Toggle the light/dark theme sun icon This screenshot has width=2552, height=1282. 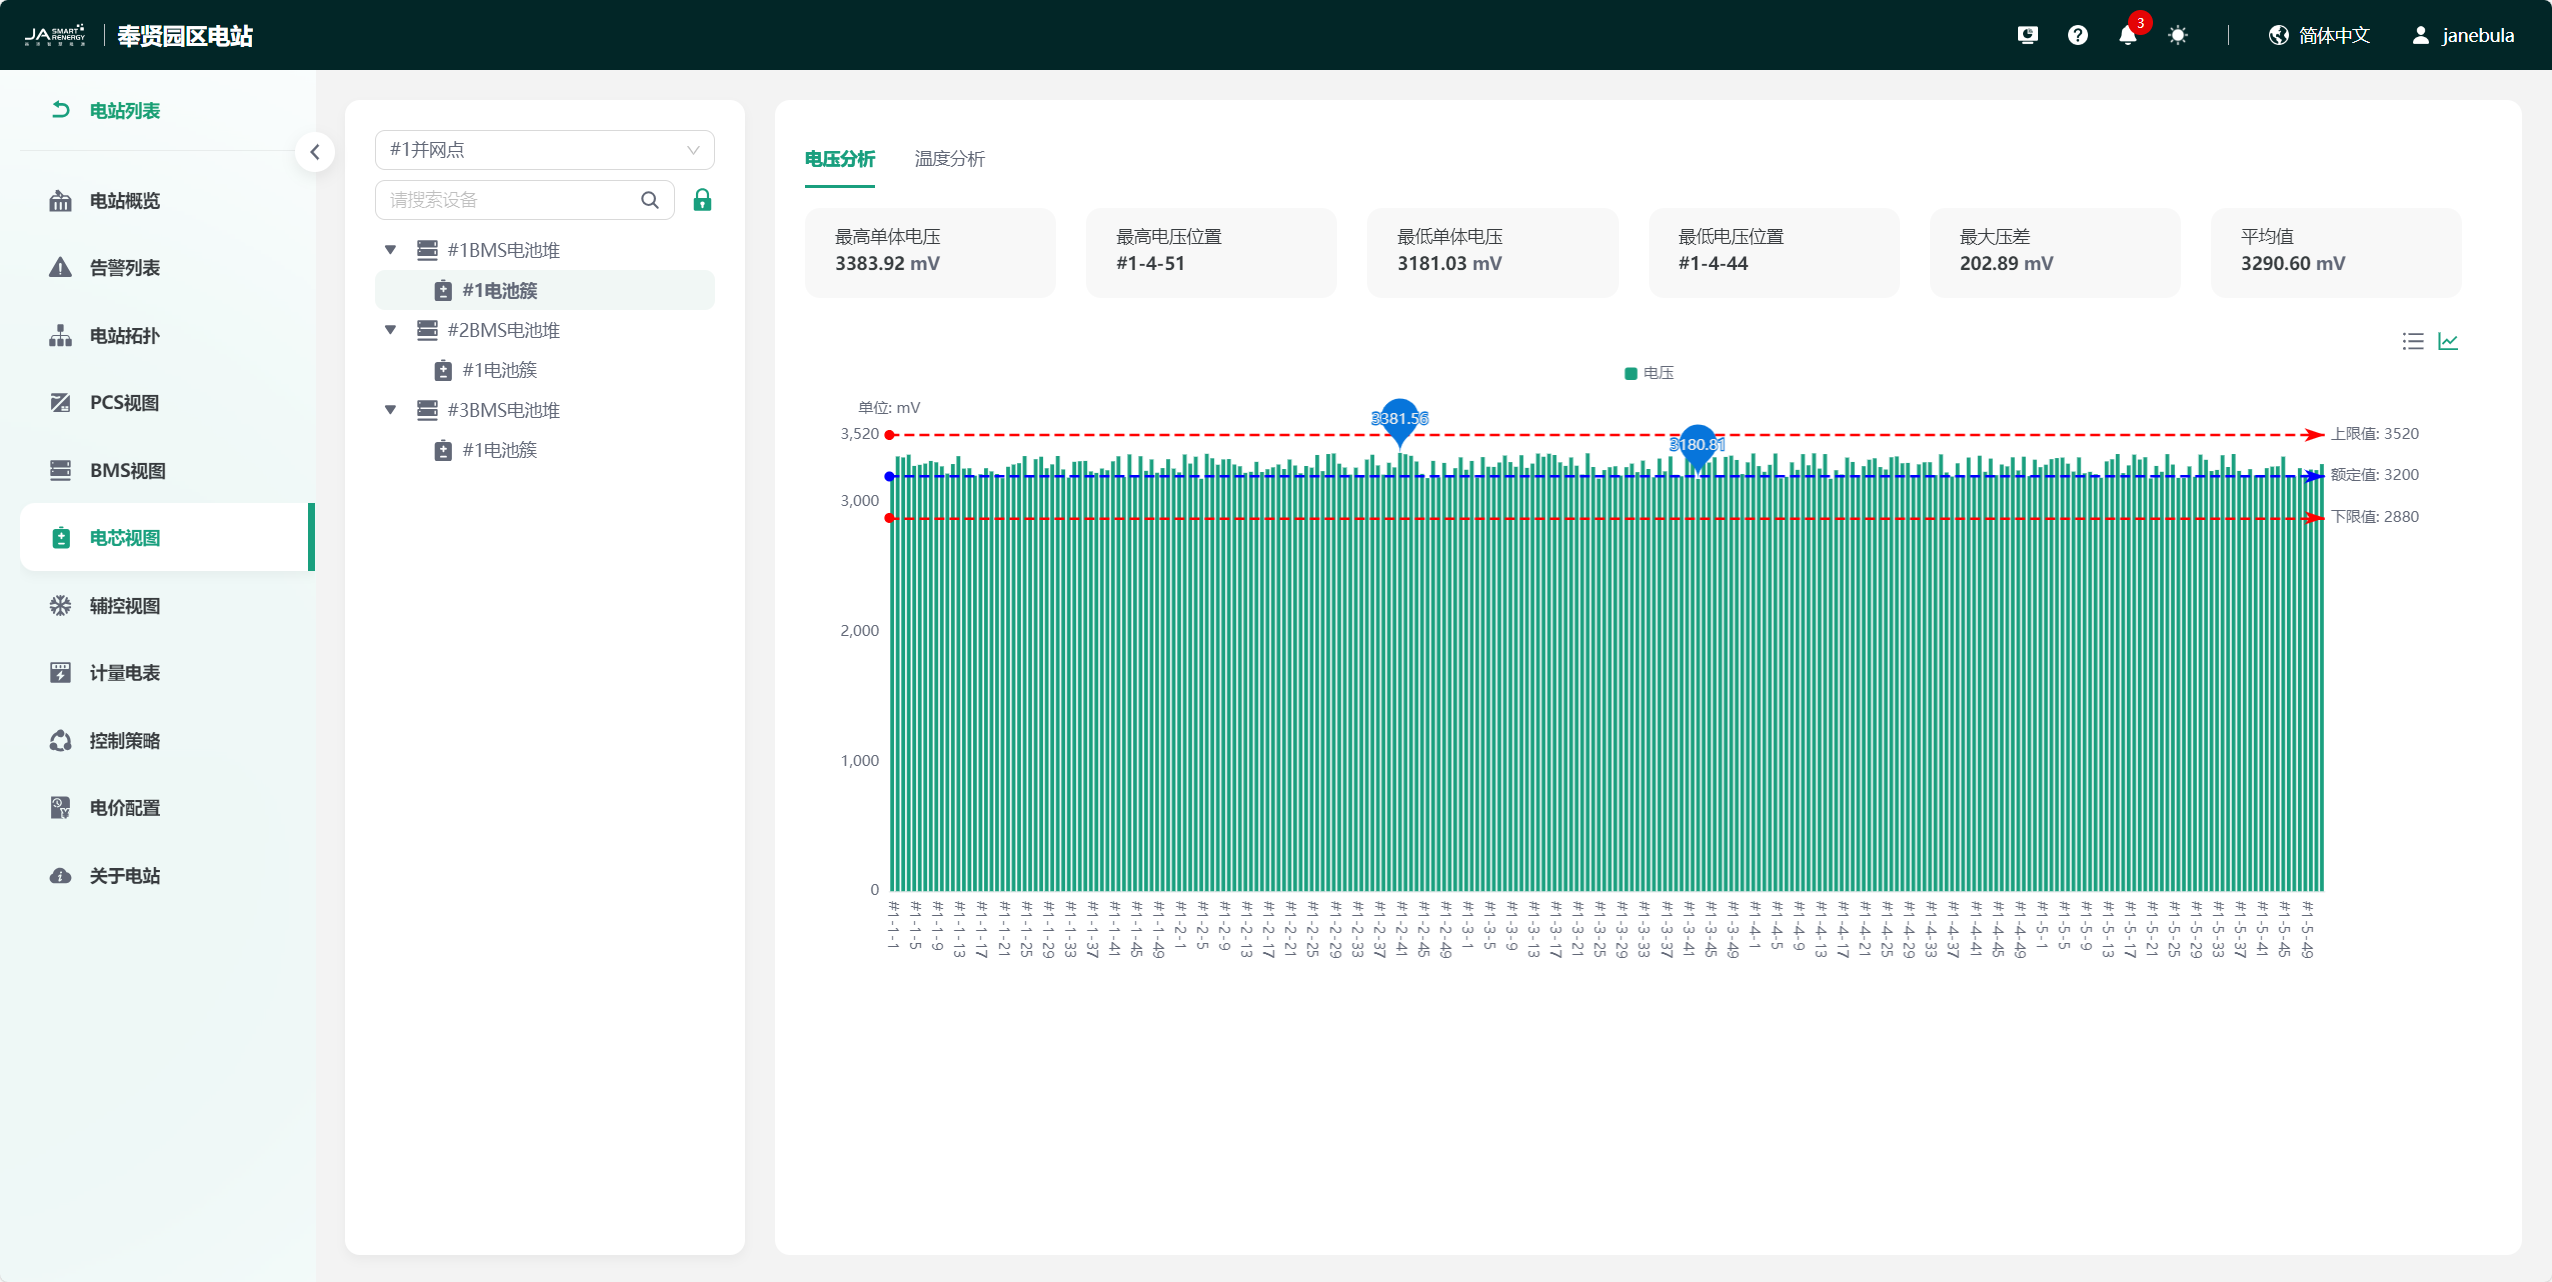click(x=2177, y=36)
